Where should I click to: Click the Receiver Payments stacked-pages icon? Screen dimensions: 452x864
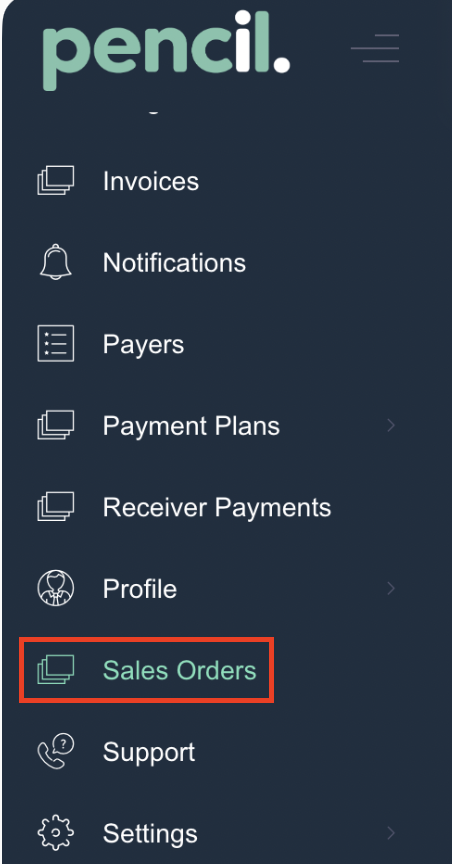56,506
